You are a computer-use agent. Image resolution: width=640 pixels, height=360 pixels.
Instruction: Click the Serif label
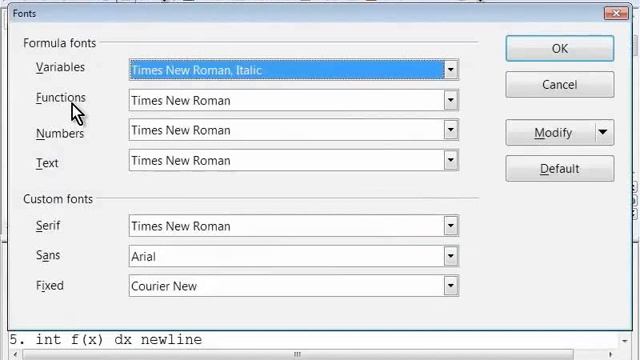[48, 225]
